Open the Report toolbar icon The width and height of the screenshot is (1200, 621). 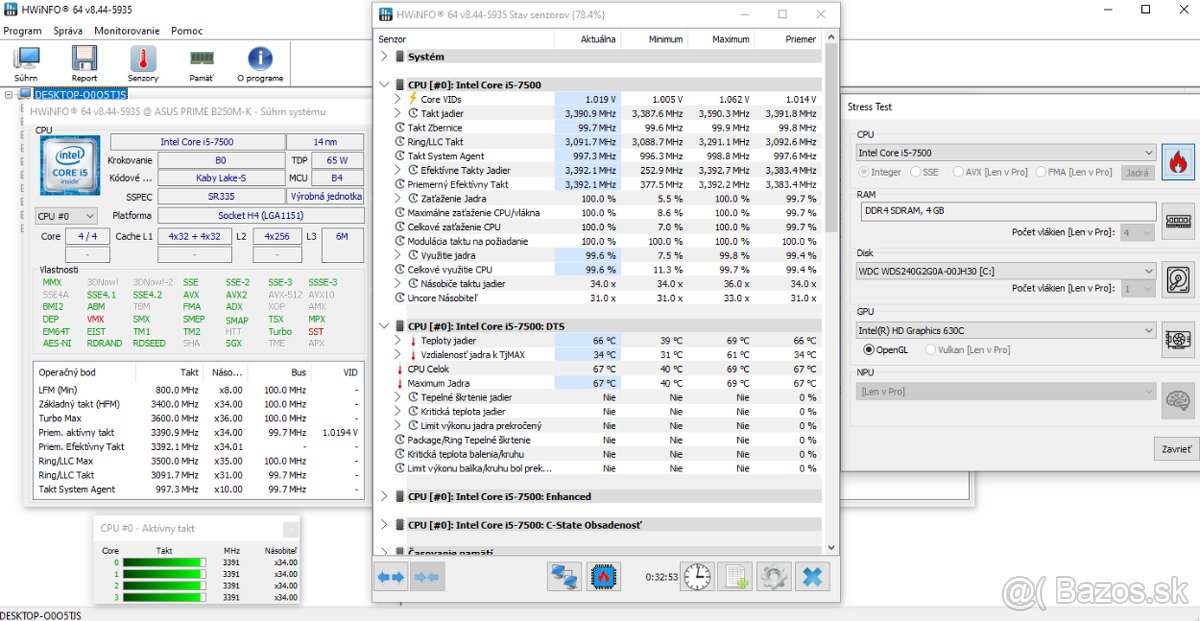pos(84,64)
